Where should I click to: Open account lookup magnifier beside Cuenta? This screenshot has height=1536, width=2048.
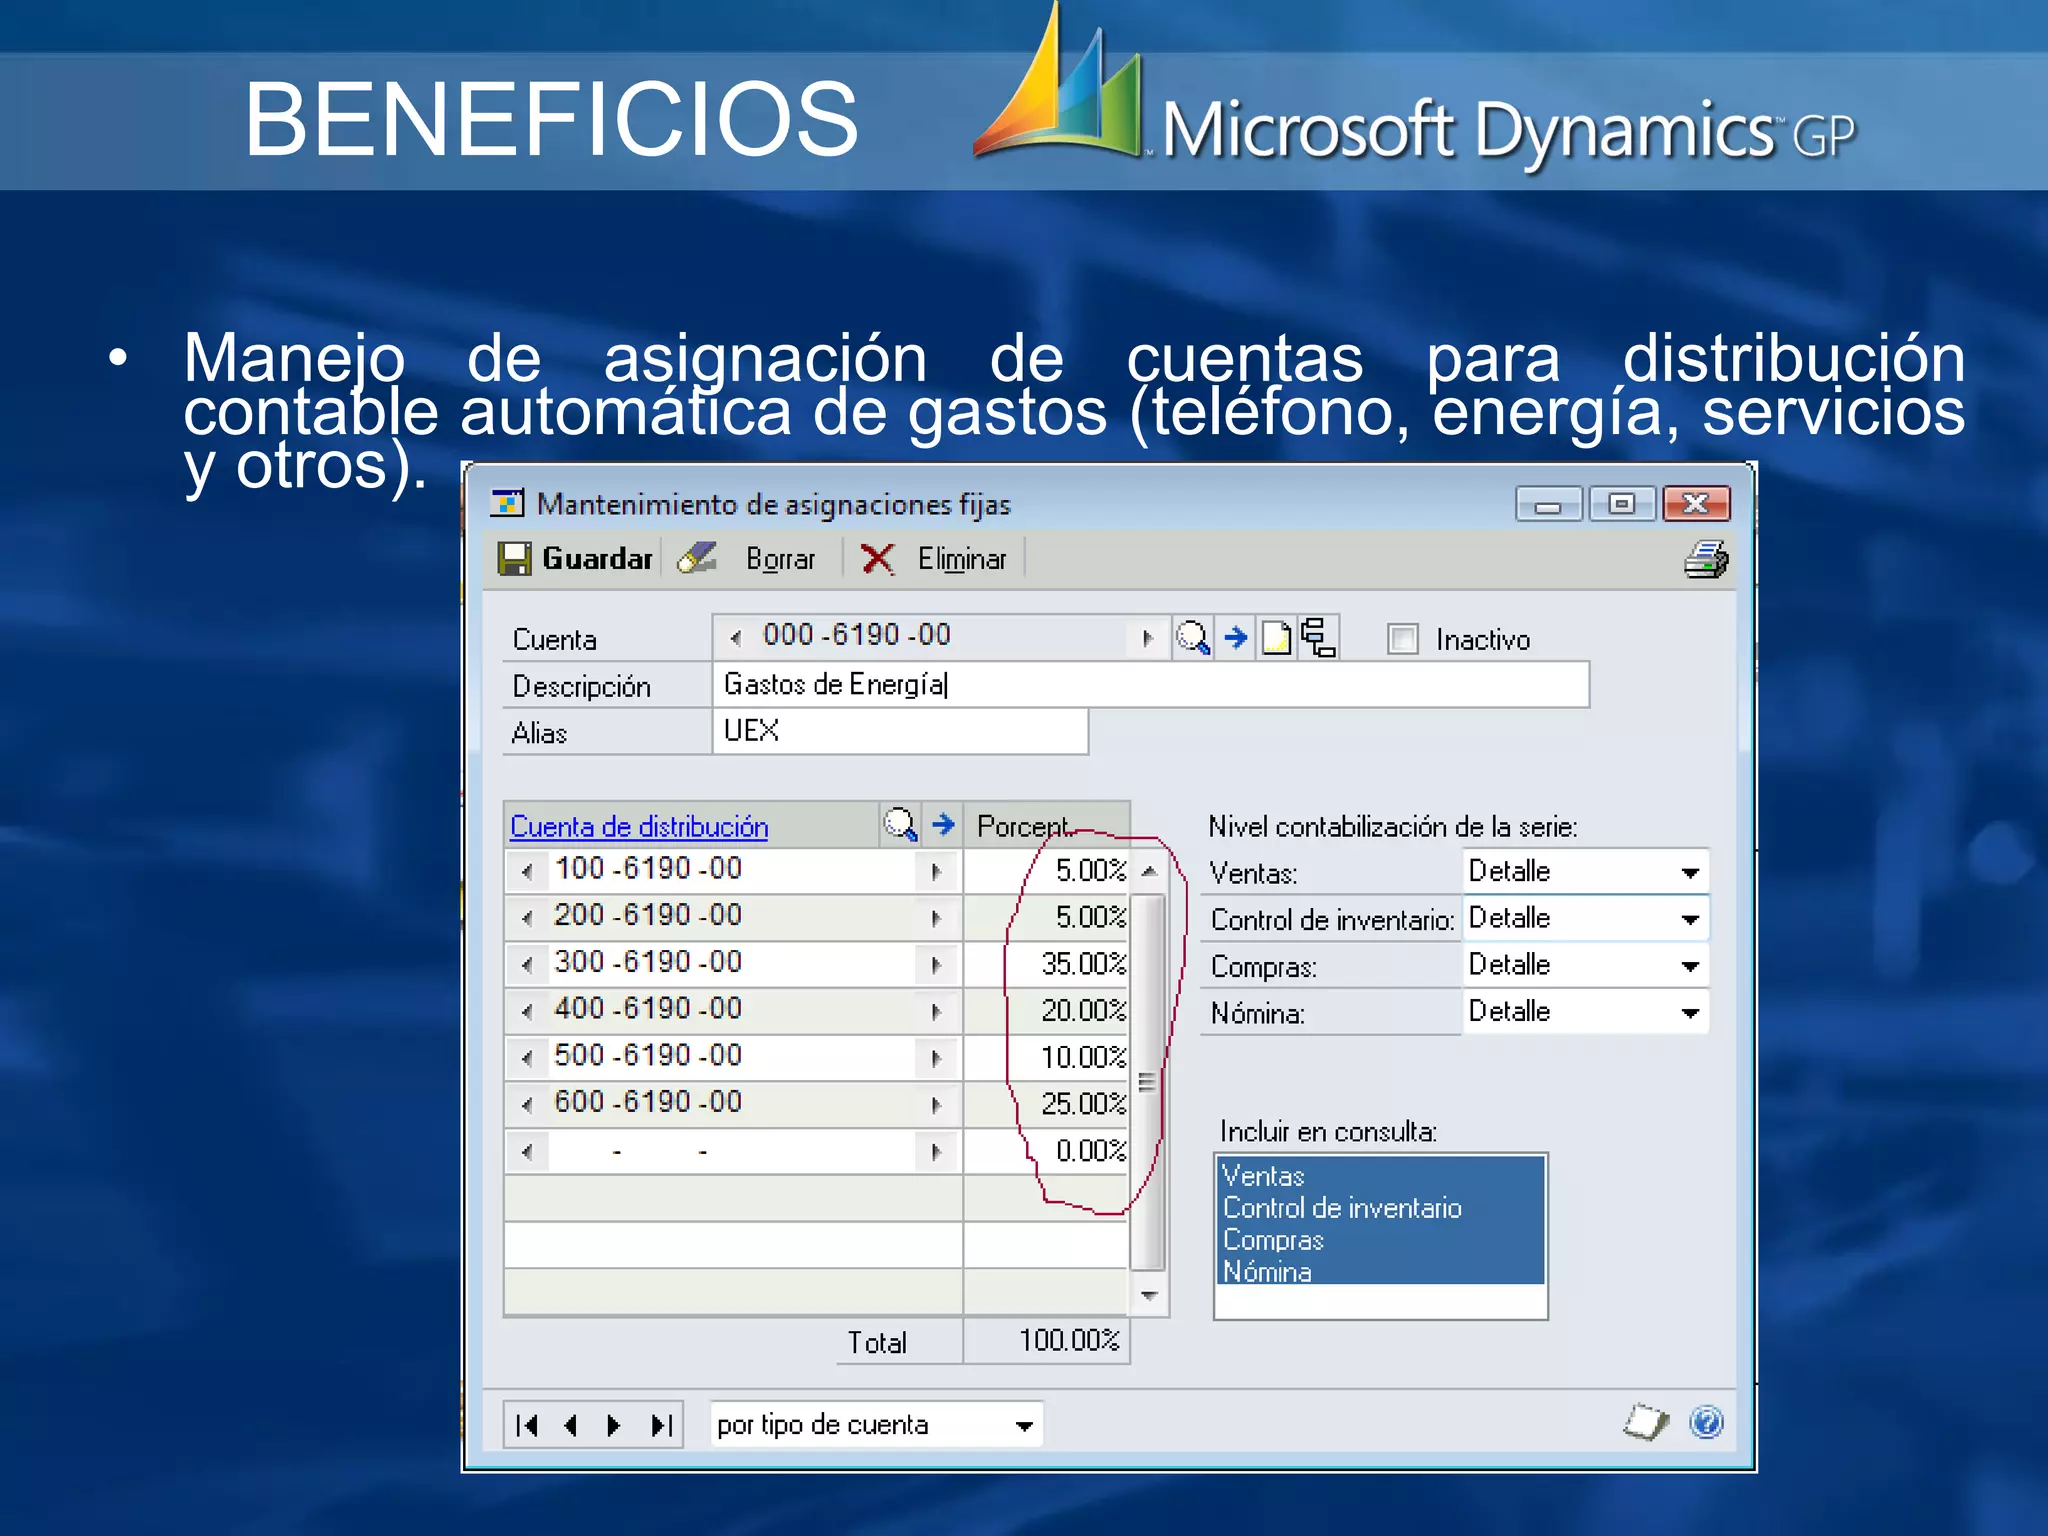tap(1193, 637)
